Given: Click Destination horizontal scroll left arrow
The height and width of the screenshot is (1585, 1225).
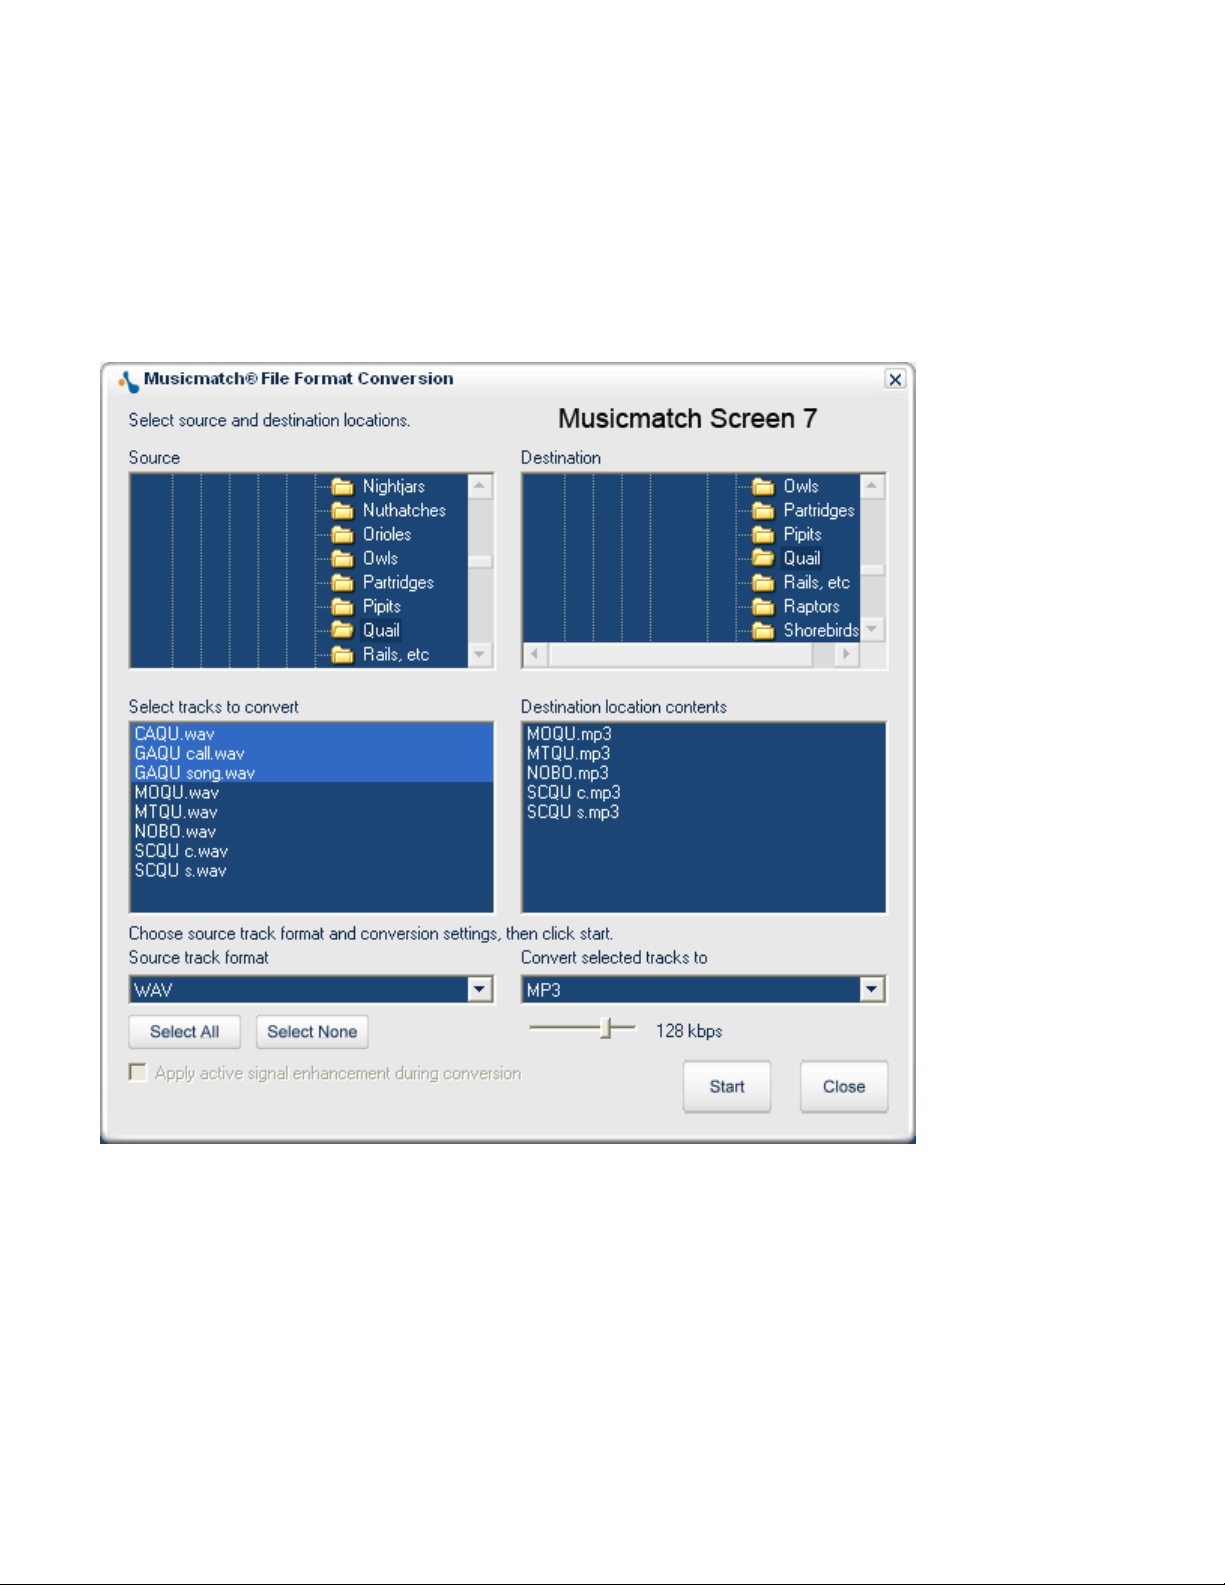Looking at the screenshot, I should (x=535, y=654).
